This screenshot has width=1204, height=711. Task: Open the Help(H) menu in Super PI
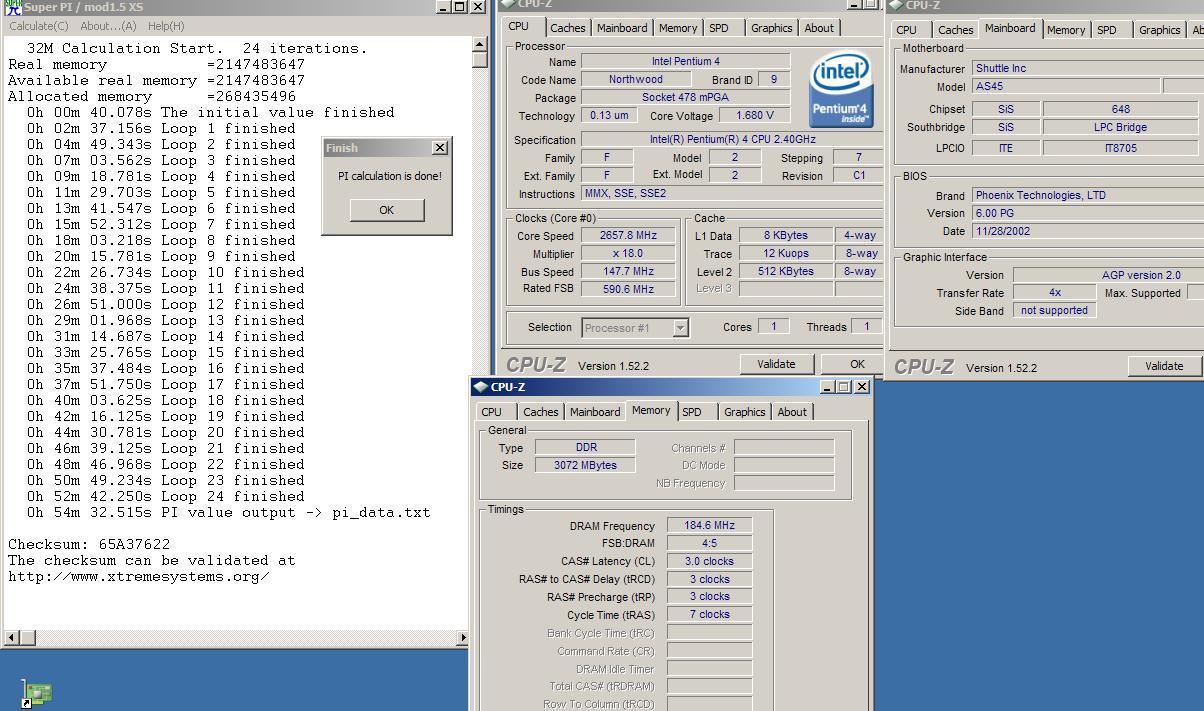[166, 26]
